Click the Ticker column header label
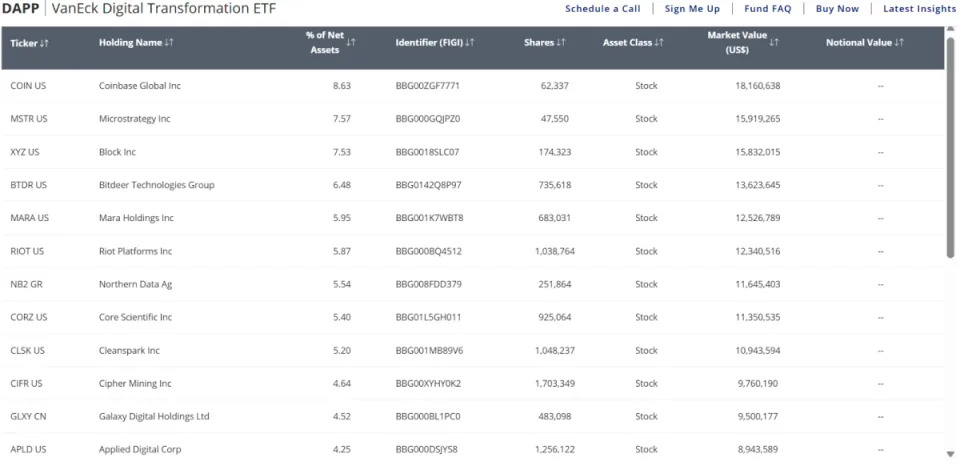 (x=24, y=43)
